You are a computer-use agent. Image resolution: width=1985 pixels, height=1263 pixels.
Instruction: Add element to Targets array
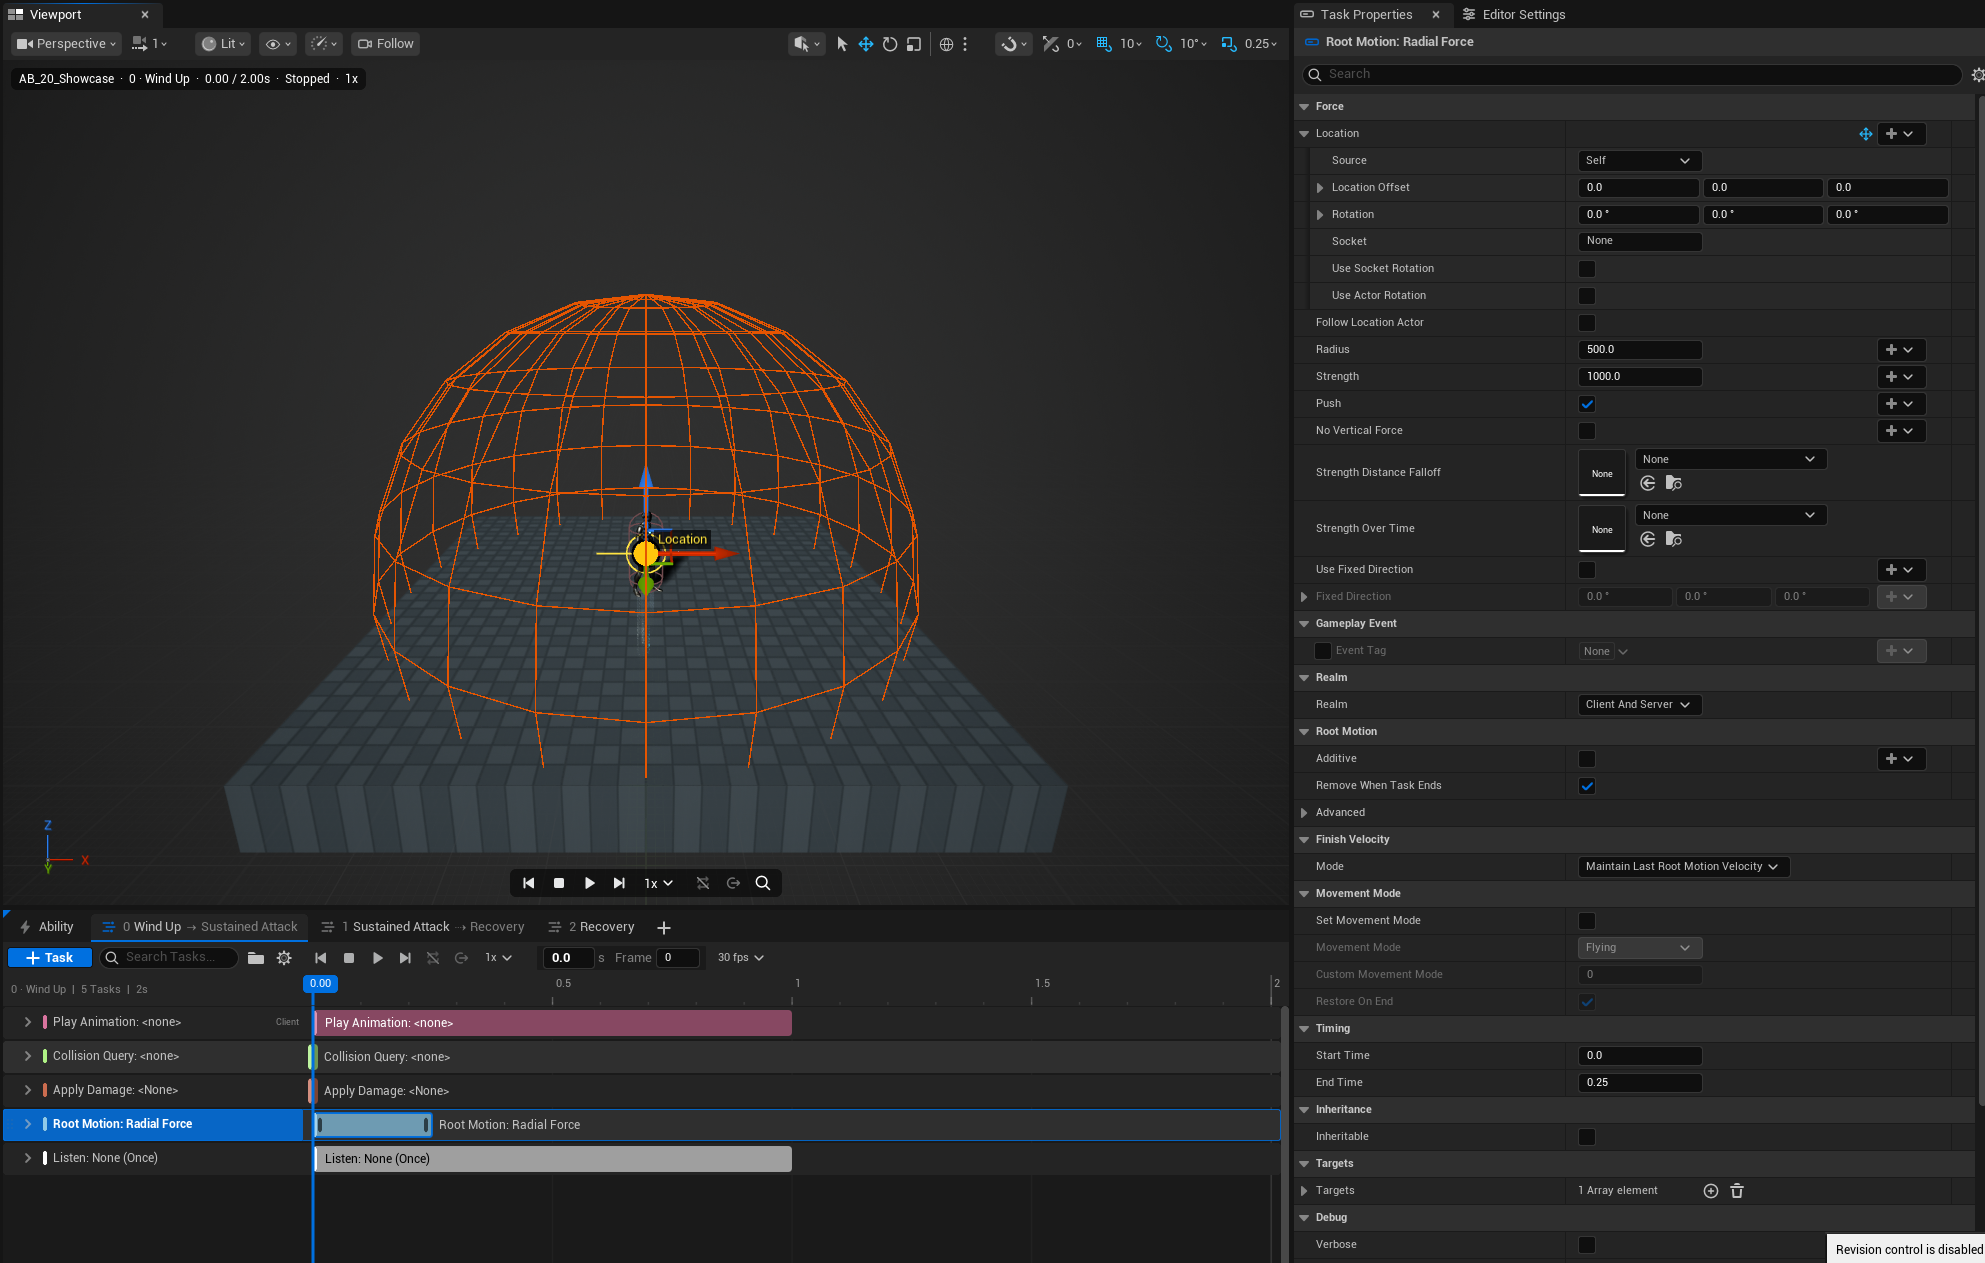[x=1711, y=1191]
